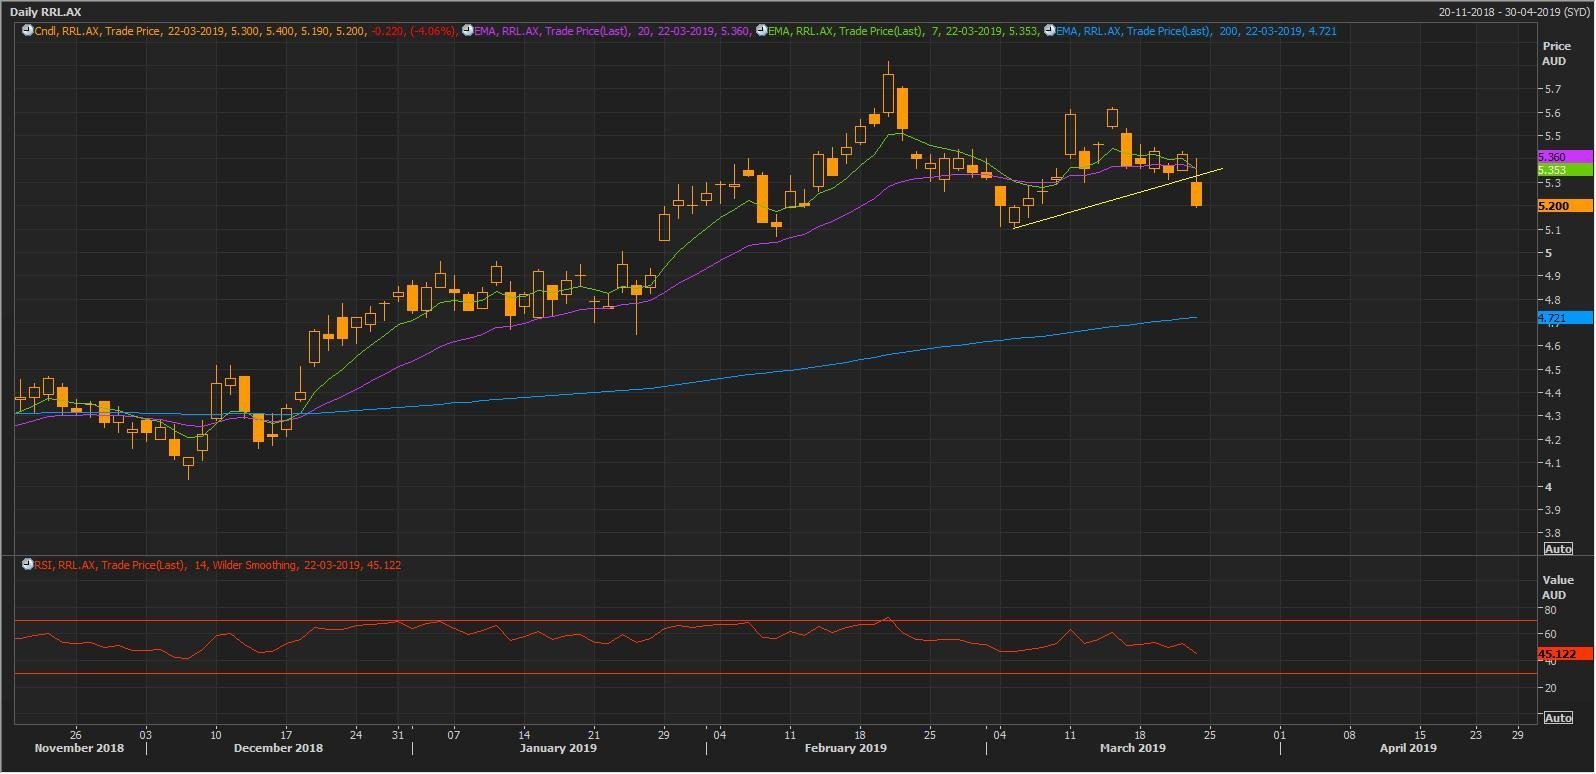The height and width of the screenshot is (774, 1596).
Task: Click the 'Value AUD' RSI axis header
Action: 1557,587
